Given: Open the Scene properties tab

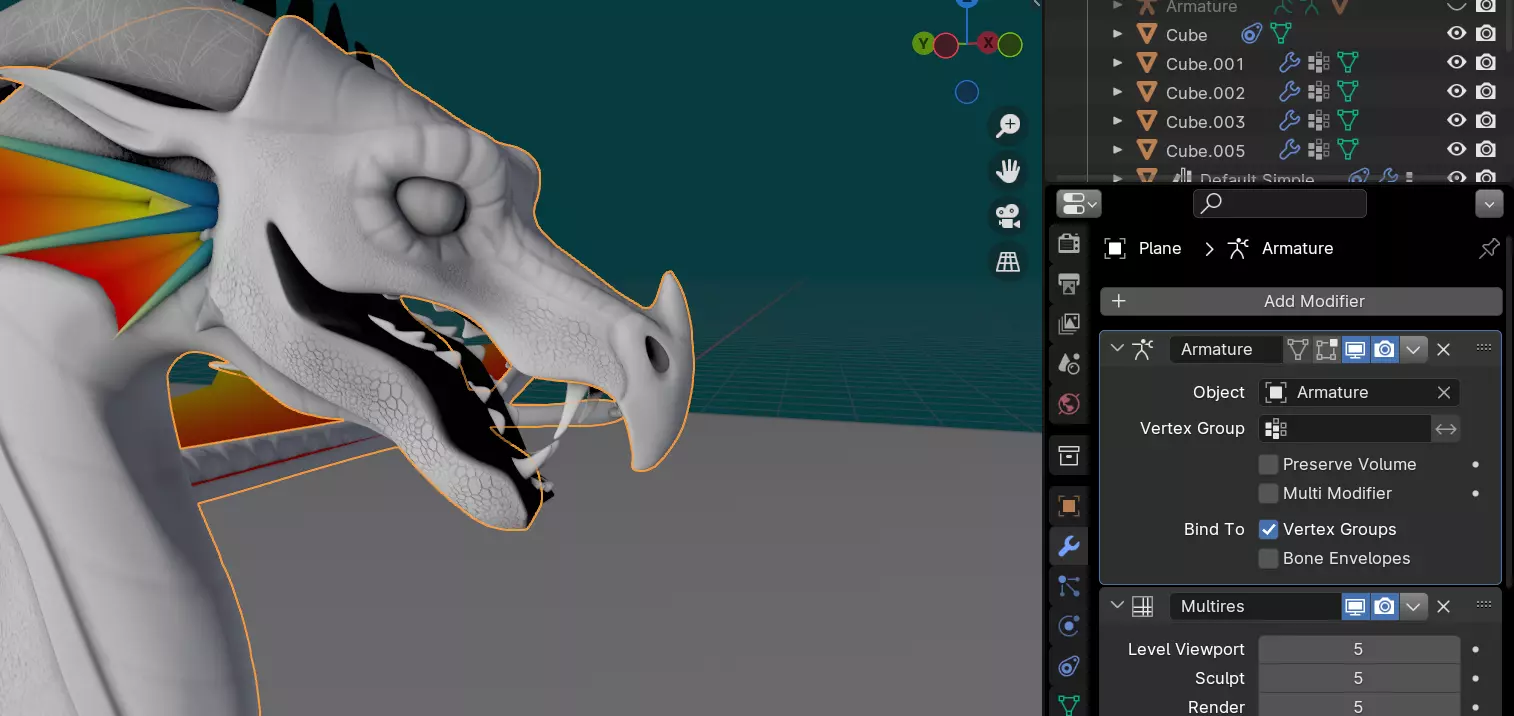Looking at the screenshot, I should coord(1069,364).
